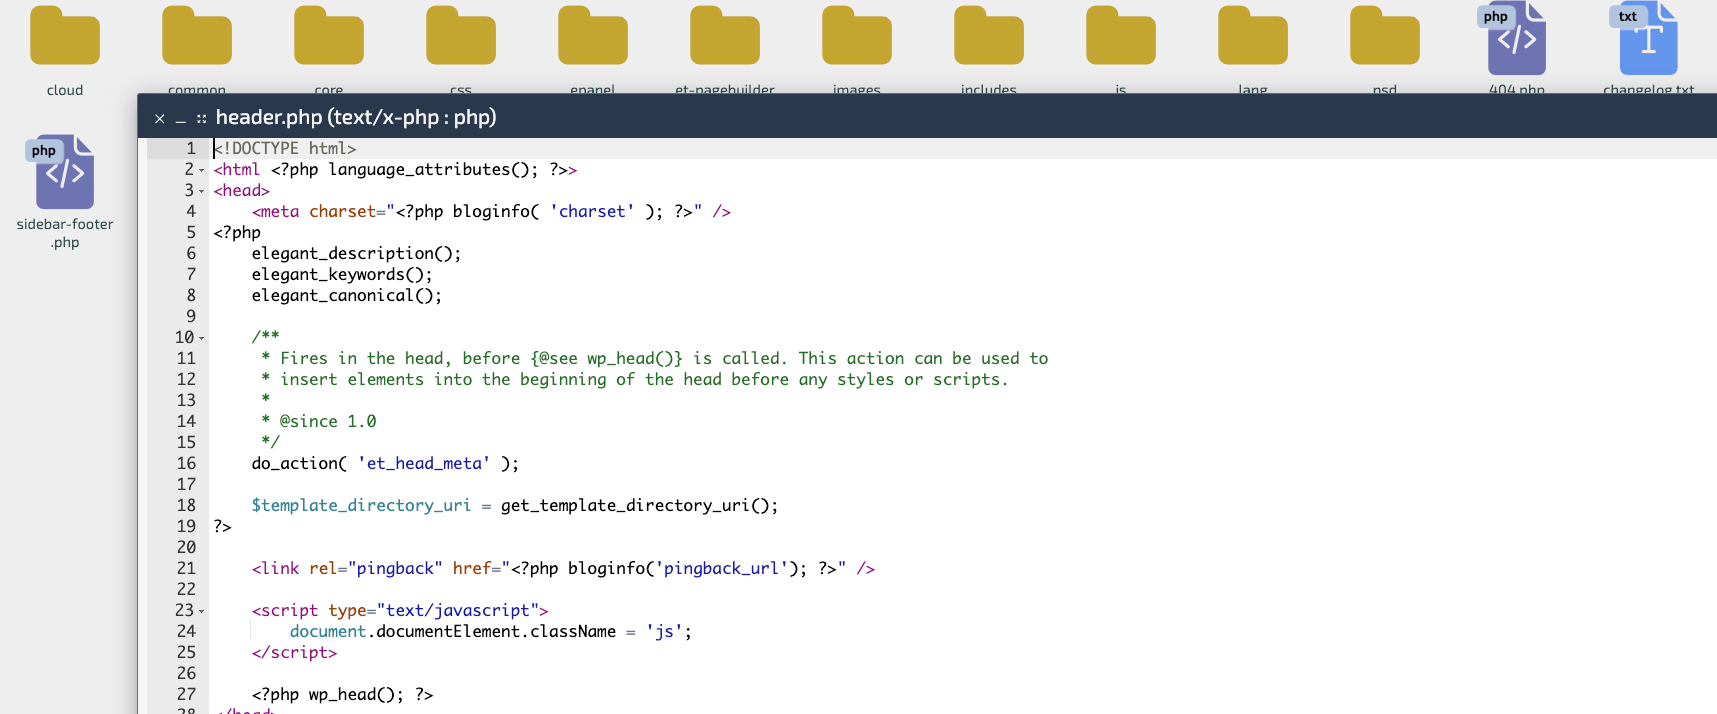Collapse the head block at line 3
The image size is (1717, 714).
(x=202, y=191)
